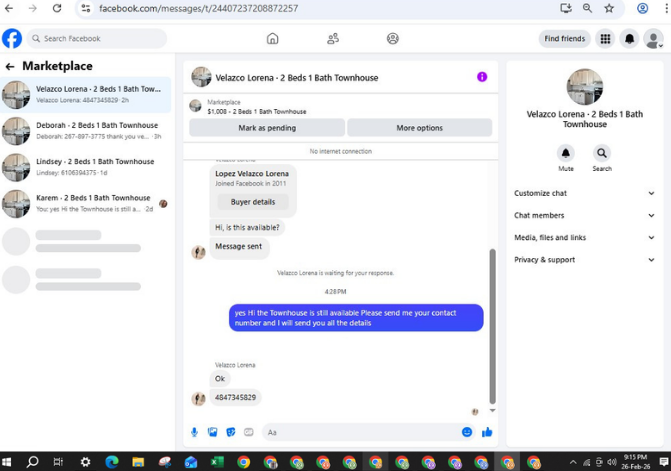The width and height of the screenshot is (671, 471).
Task: Go back using the Marketplace arrow
Action: pyautogui.click(x=10, y=66)
